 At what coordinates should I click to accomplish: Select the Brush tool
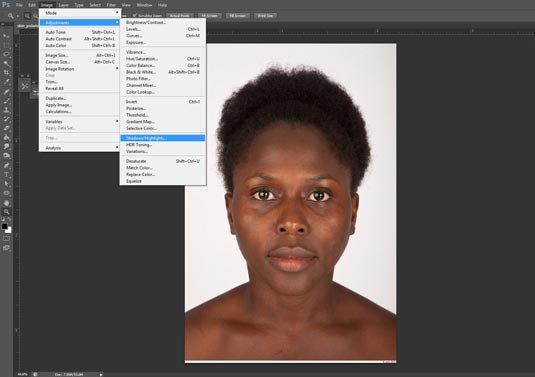(6, 101)
